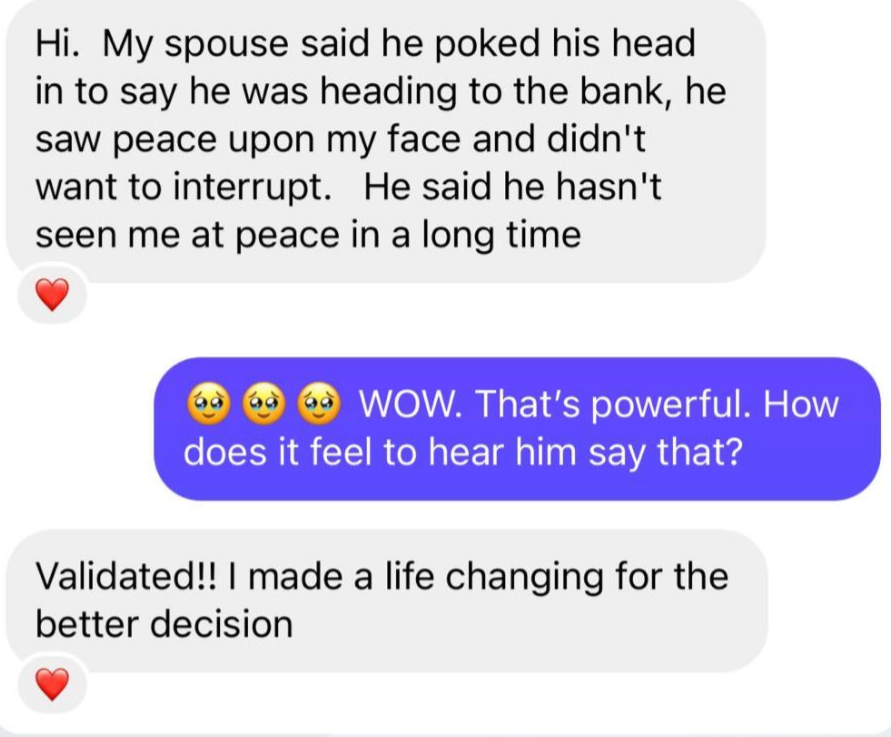The width and height of the screenshot is (891, 737).
Task: Click the word 'spouse' in first message
Action: coord(226,45)
